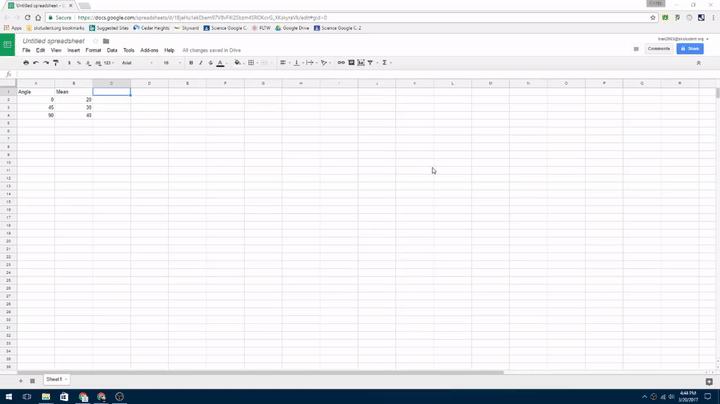
Task: Click the Insert link icon
Action: coord(341,63)
